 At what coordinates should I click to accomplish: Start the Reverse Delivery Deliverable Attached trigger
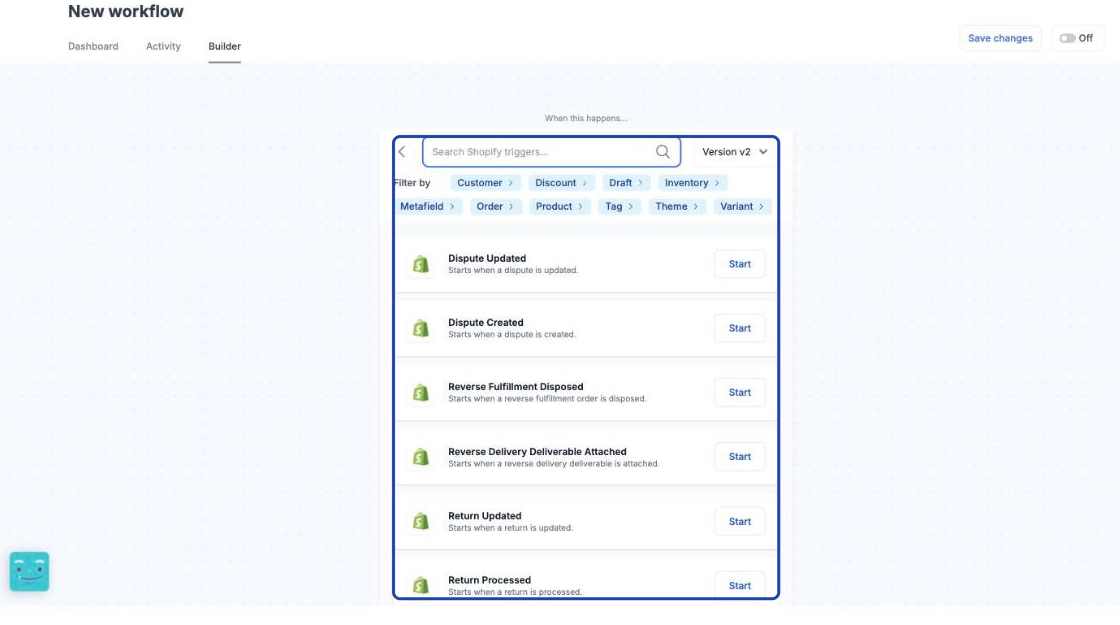click(739, 457)
